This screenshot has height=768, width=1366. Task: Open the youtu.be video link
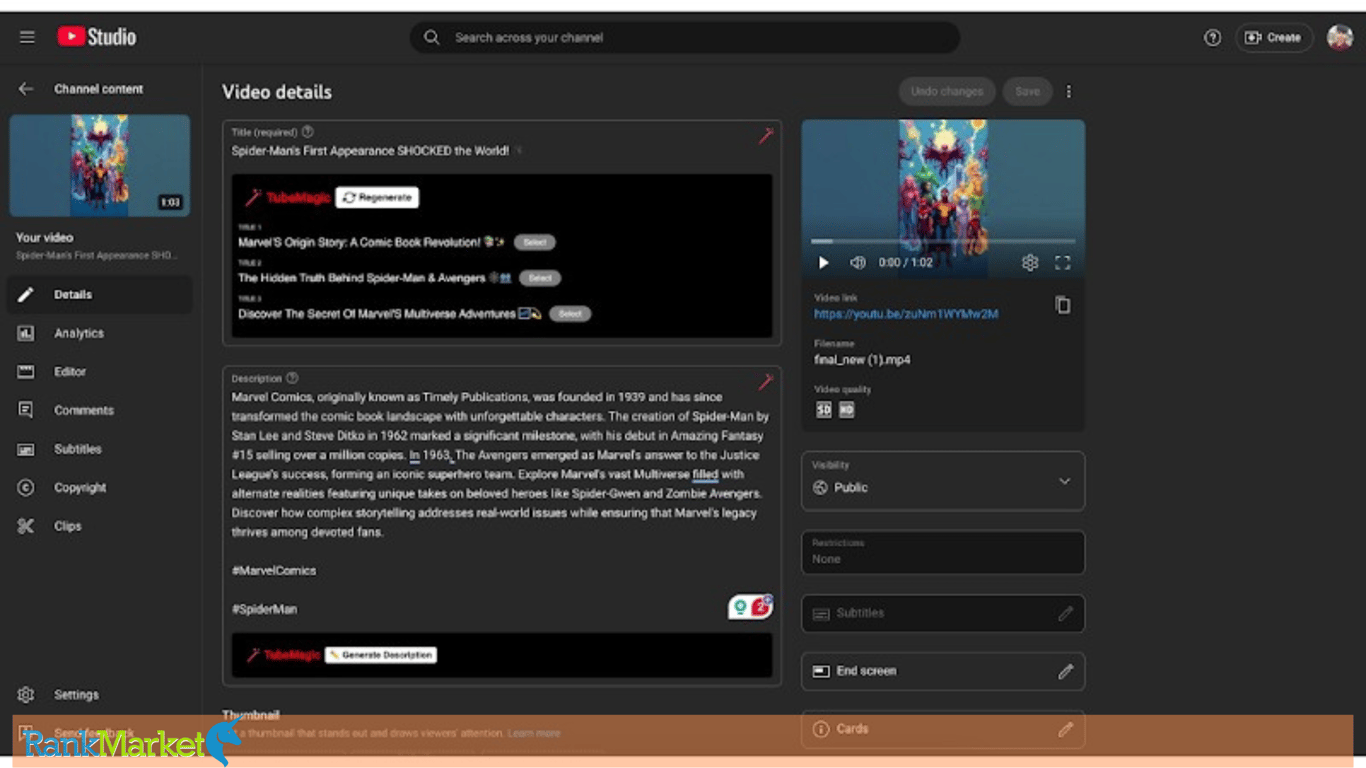point(906,314)
